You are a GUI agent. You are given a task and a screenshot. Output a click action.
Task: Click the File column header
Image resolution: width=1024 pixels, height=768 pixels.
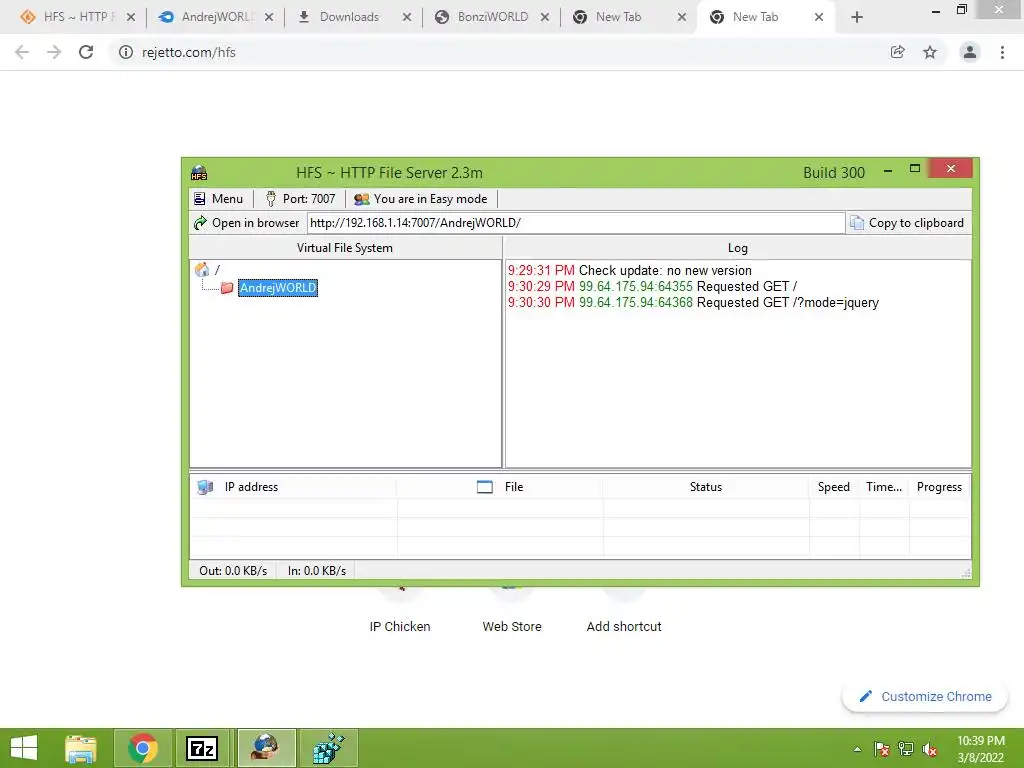tap(500, 487)
